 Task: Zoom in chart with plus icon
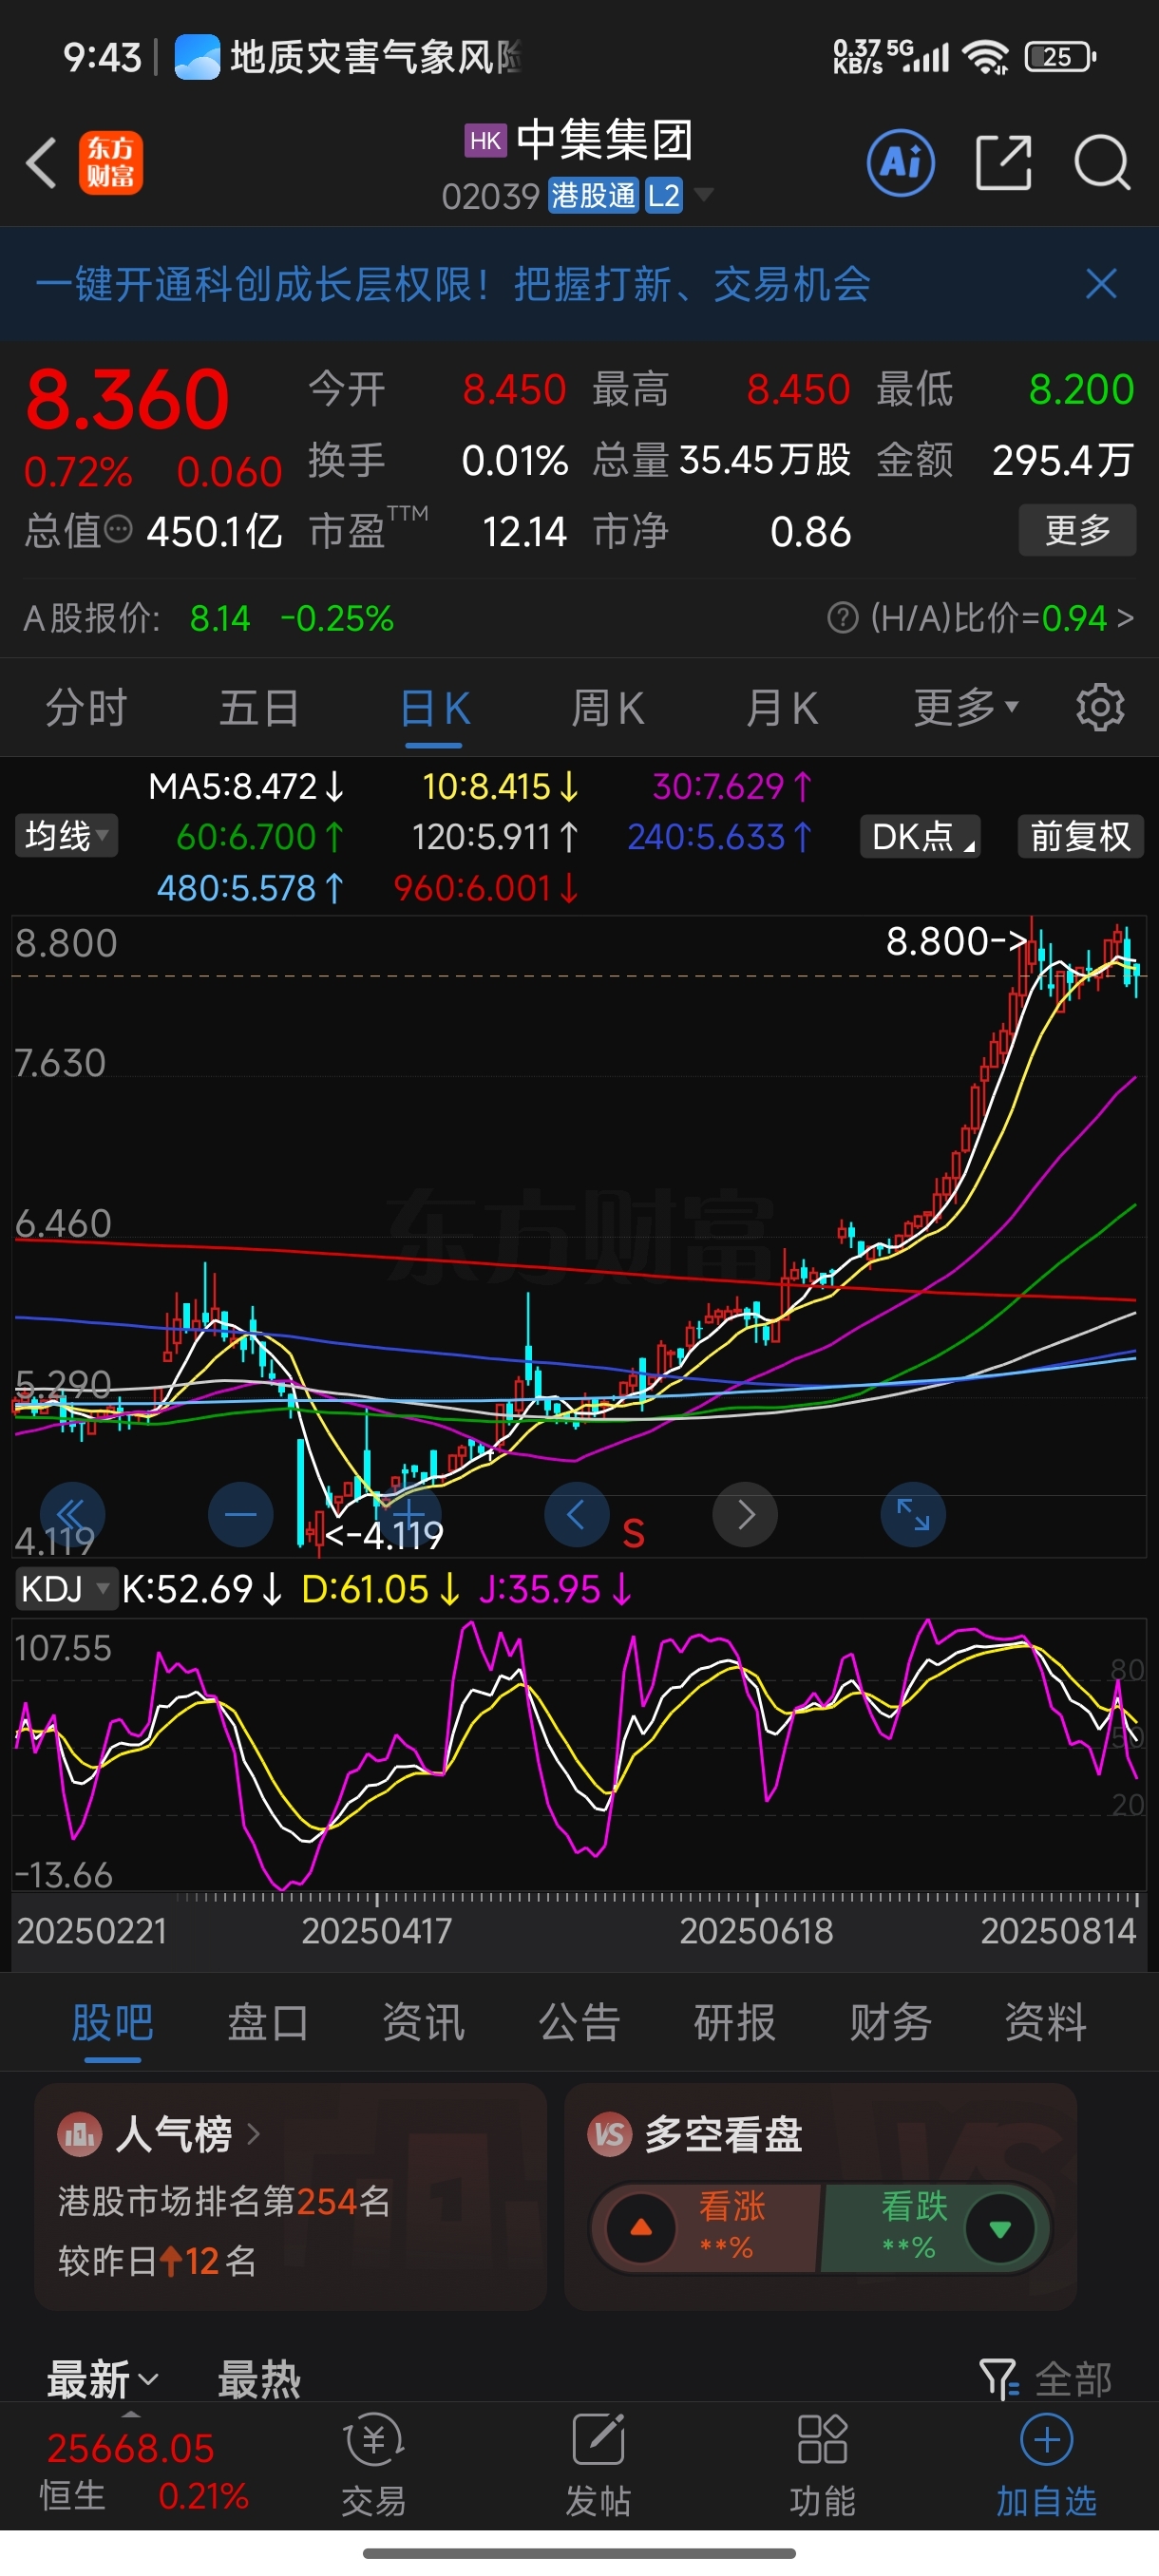(408, 1515)
